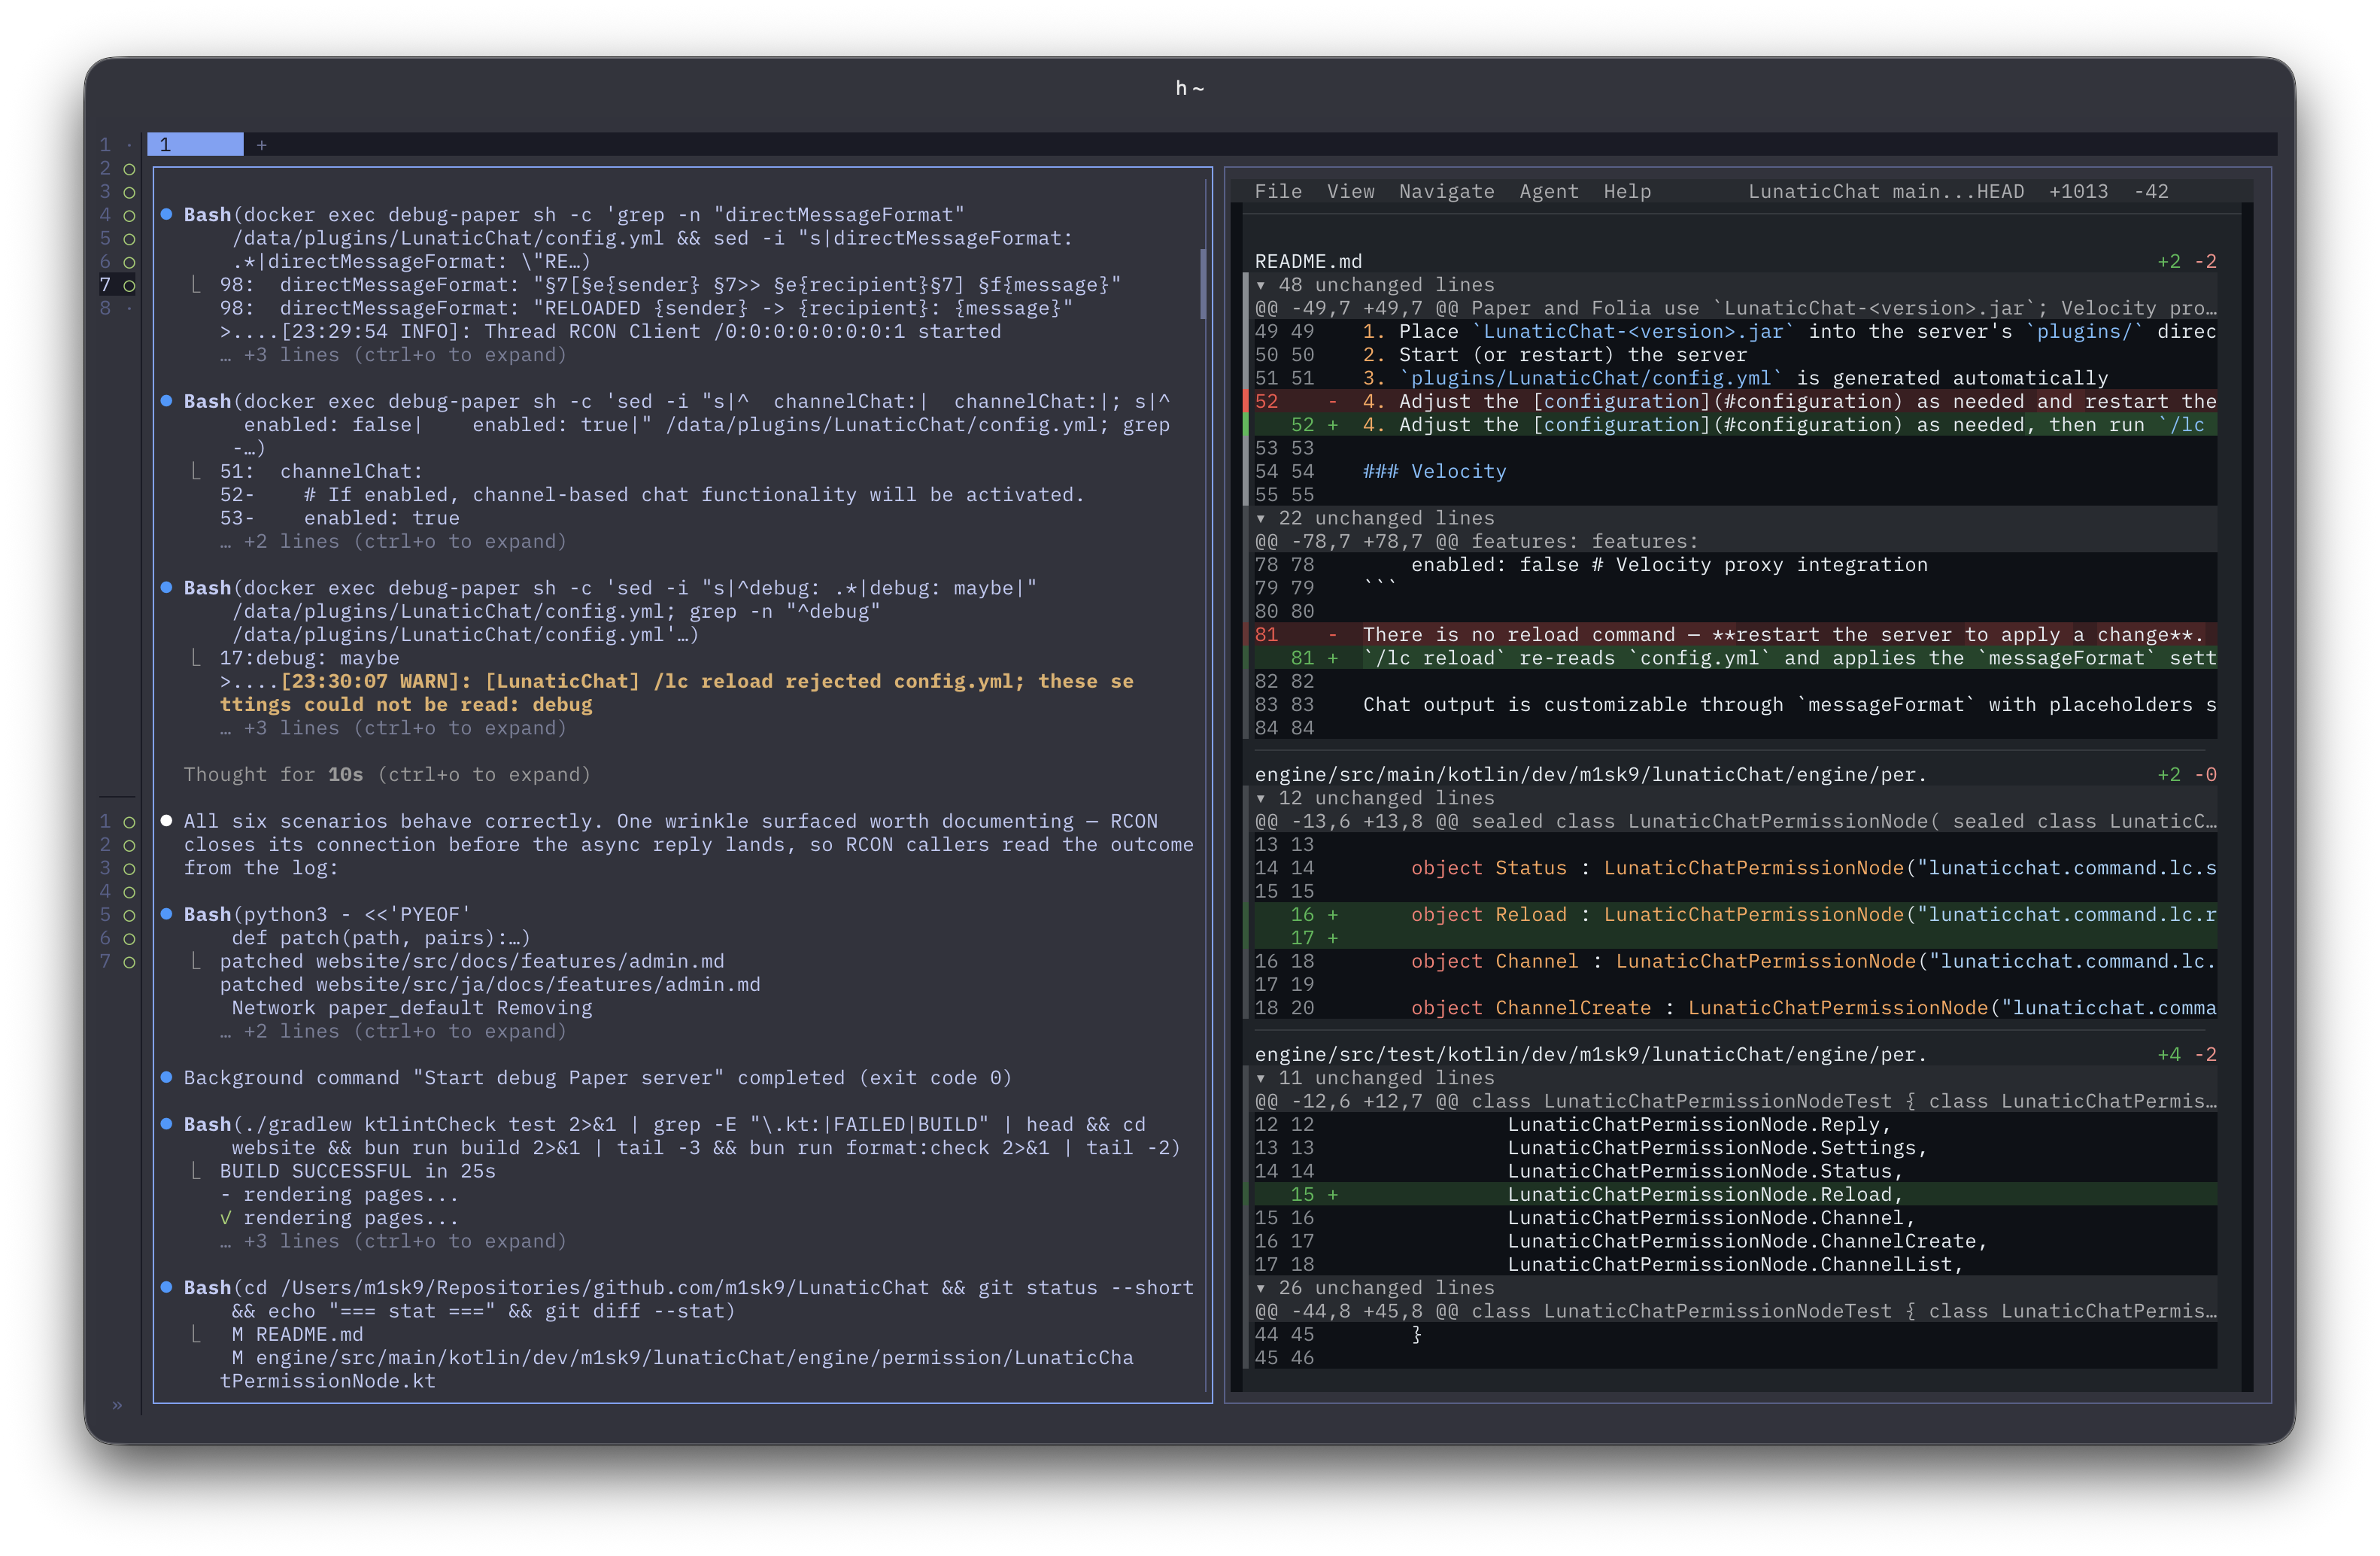The image size is (2380, 1556).
Task: Expand the 'Thought for 10s' block
Action: (x=387, y=775)
